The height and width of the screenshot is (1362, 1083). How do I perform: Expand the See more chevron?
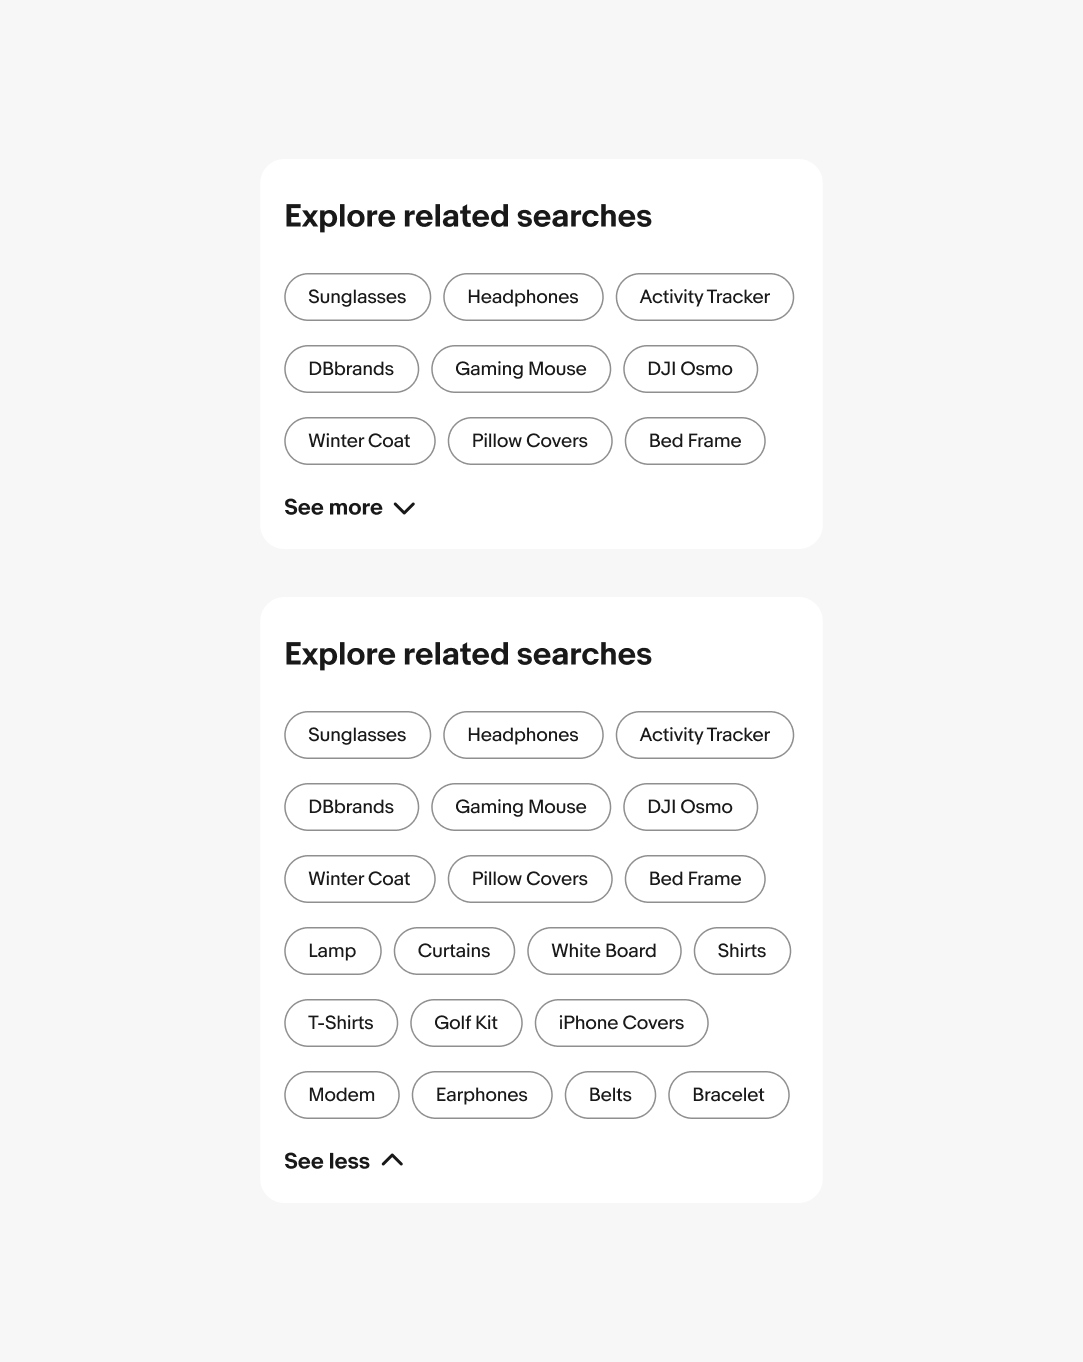pyautogui.click(x=404, y=508)
